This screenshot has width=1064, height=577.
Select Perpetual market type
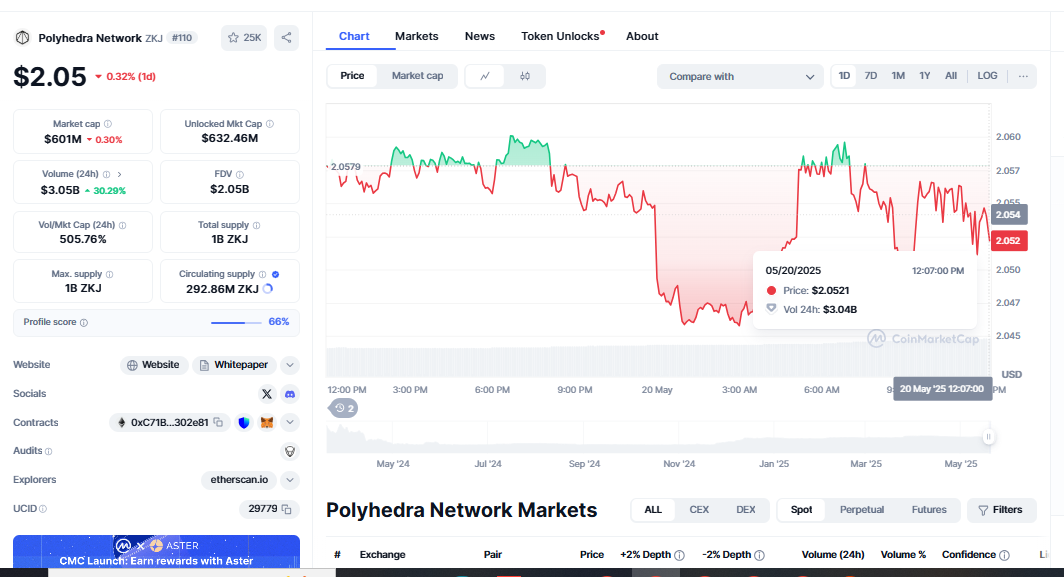[862, 510]
